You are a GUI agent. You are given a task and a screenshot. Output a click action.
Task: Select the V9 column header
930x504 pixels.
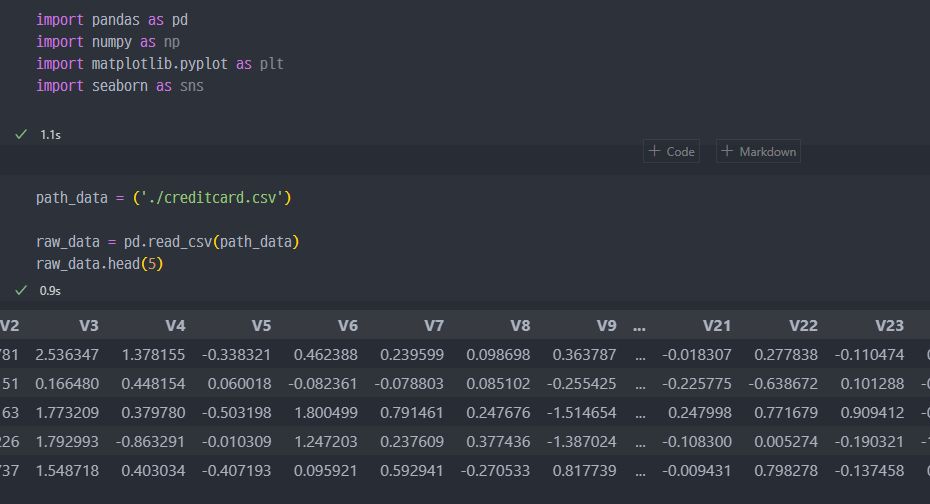click(x=606, y=325)
